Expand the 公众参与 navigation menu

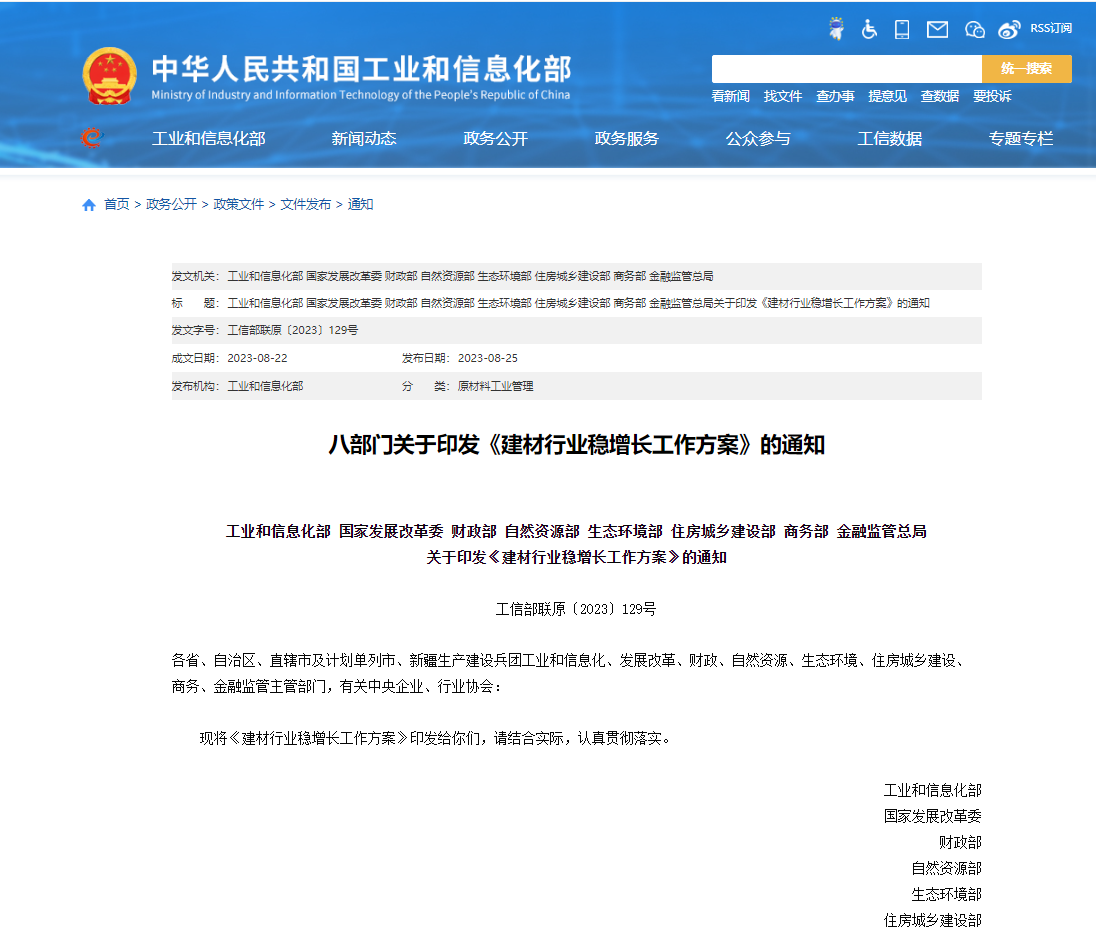click(x=758, y=139)
